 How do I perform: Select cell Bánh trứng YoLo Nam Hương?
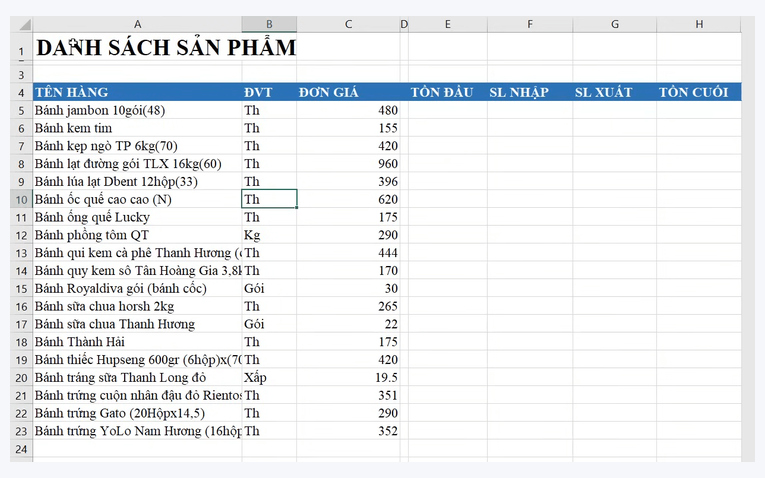pyautogui.click(x=137, y=431)
